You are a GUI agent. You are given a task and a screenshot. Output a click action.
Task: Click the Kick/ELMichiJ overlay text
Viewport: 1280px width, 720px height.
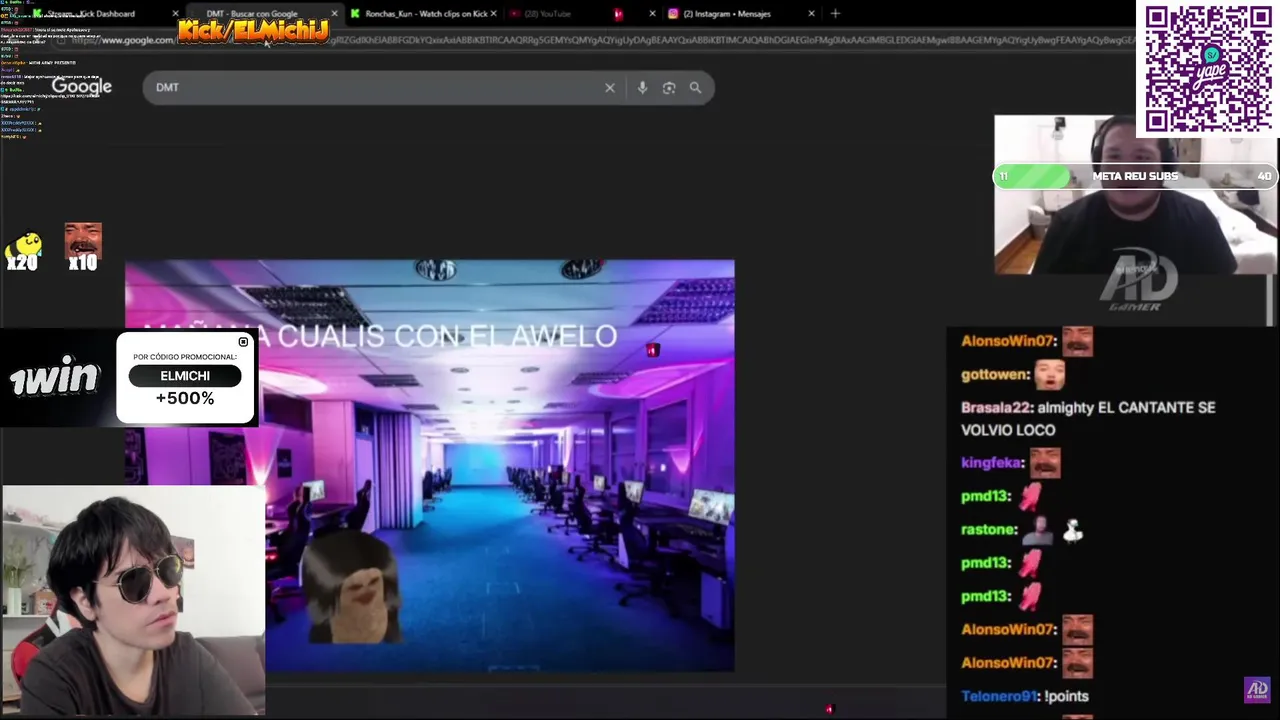click(253, 31)
